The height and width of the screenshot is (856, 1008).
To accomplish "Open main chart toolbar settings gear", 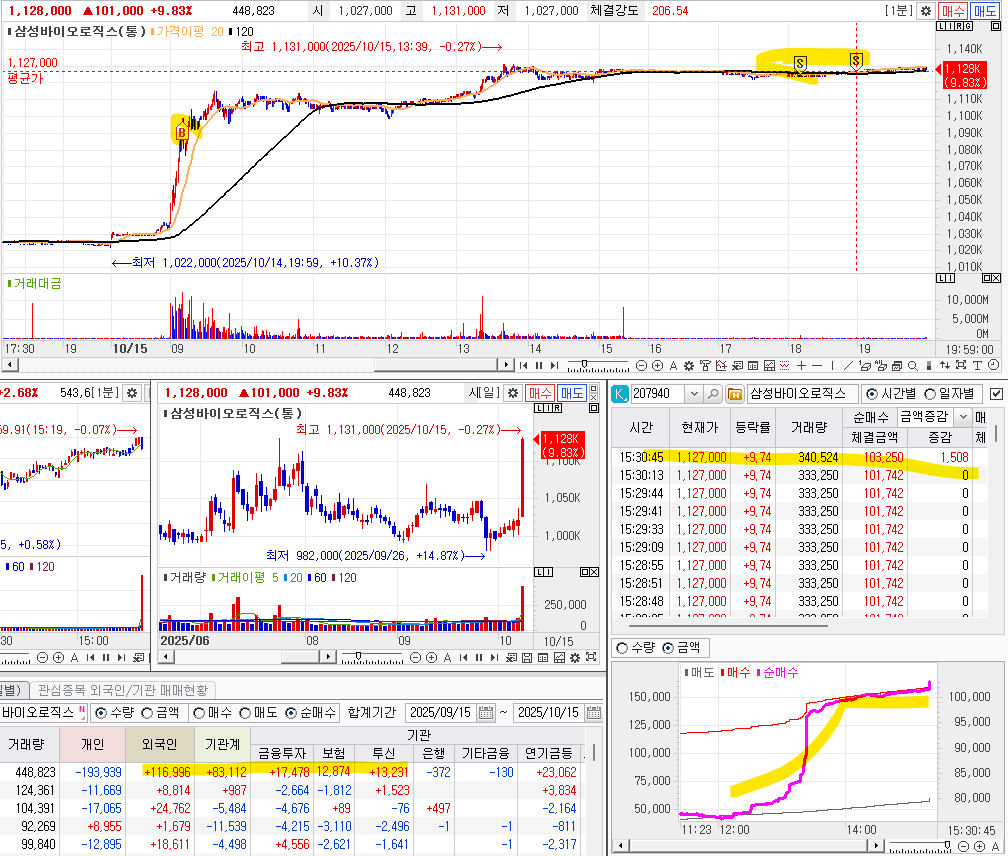I will [688, 366].
